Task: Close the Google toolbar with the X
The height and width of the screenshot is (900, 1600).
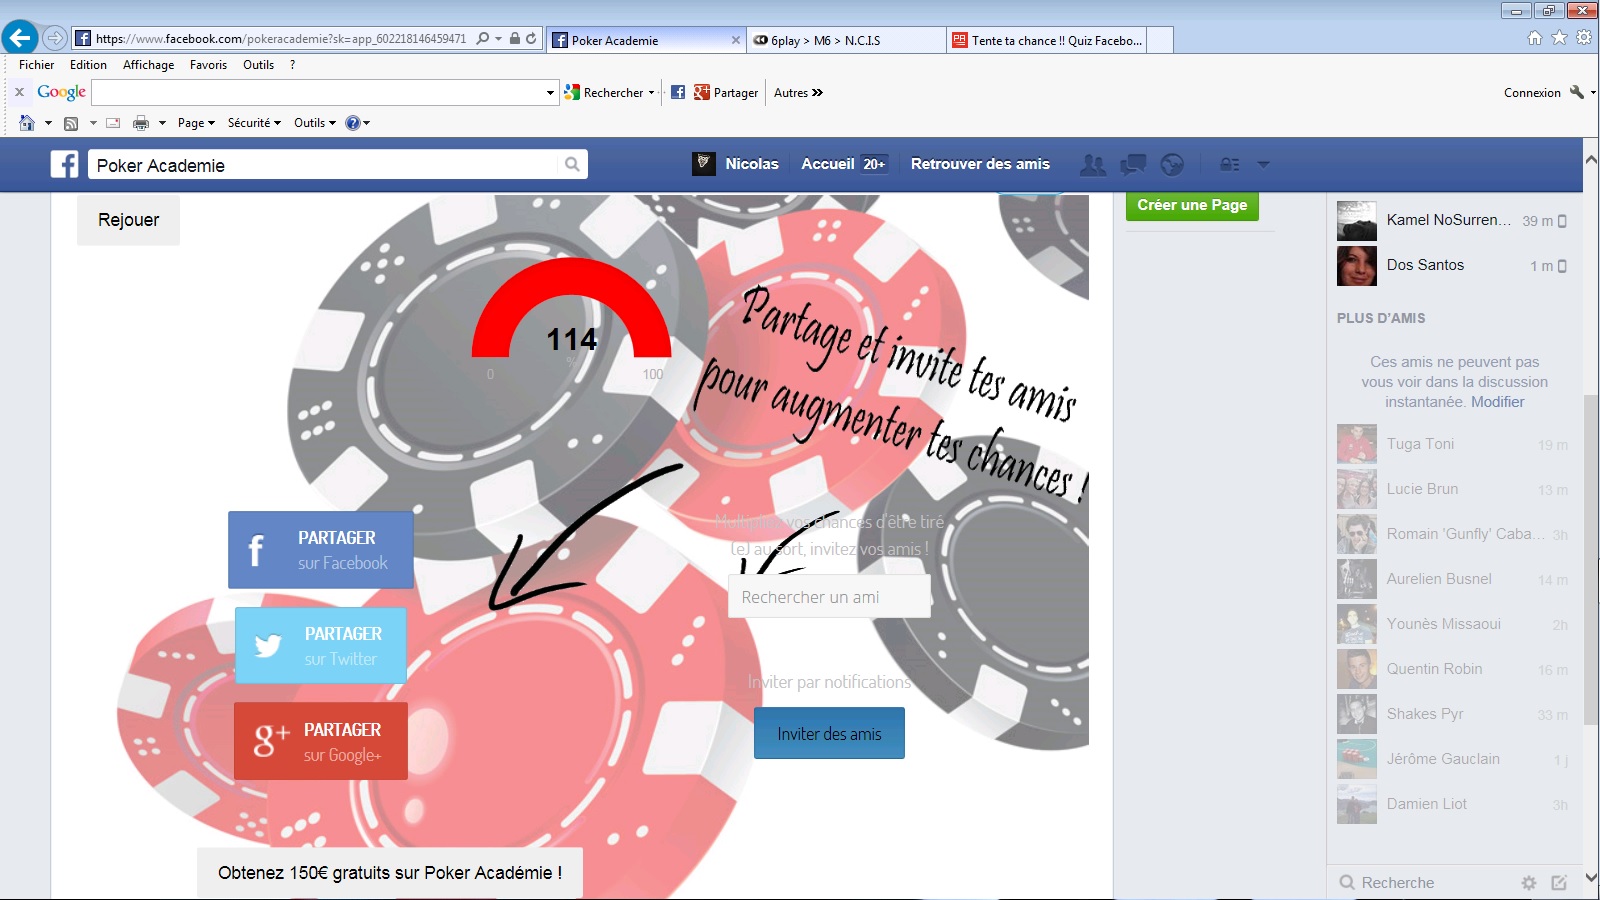Action: [x=19, y=92]
